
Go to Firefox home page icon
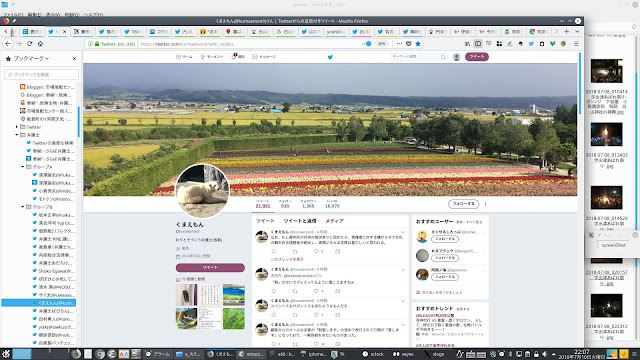[40, 44]
